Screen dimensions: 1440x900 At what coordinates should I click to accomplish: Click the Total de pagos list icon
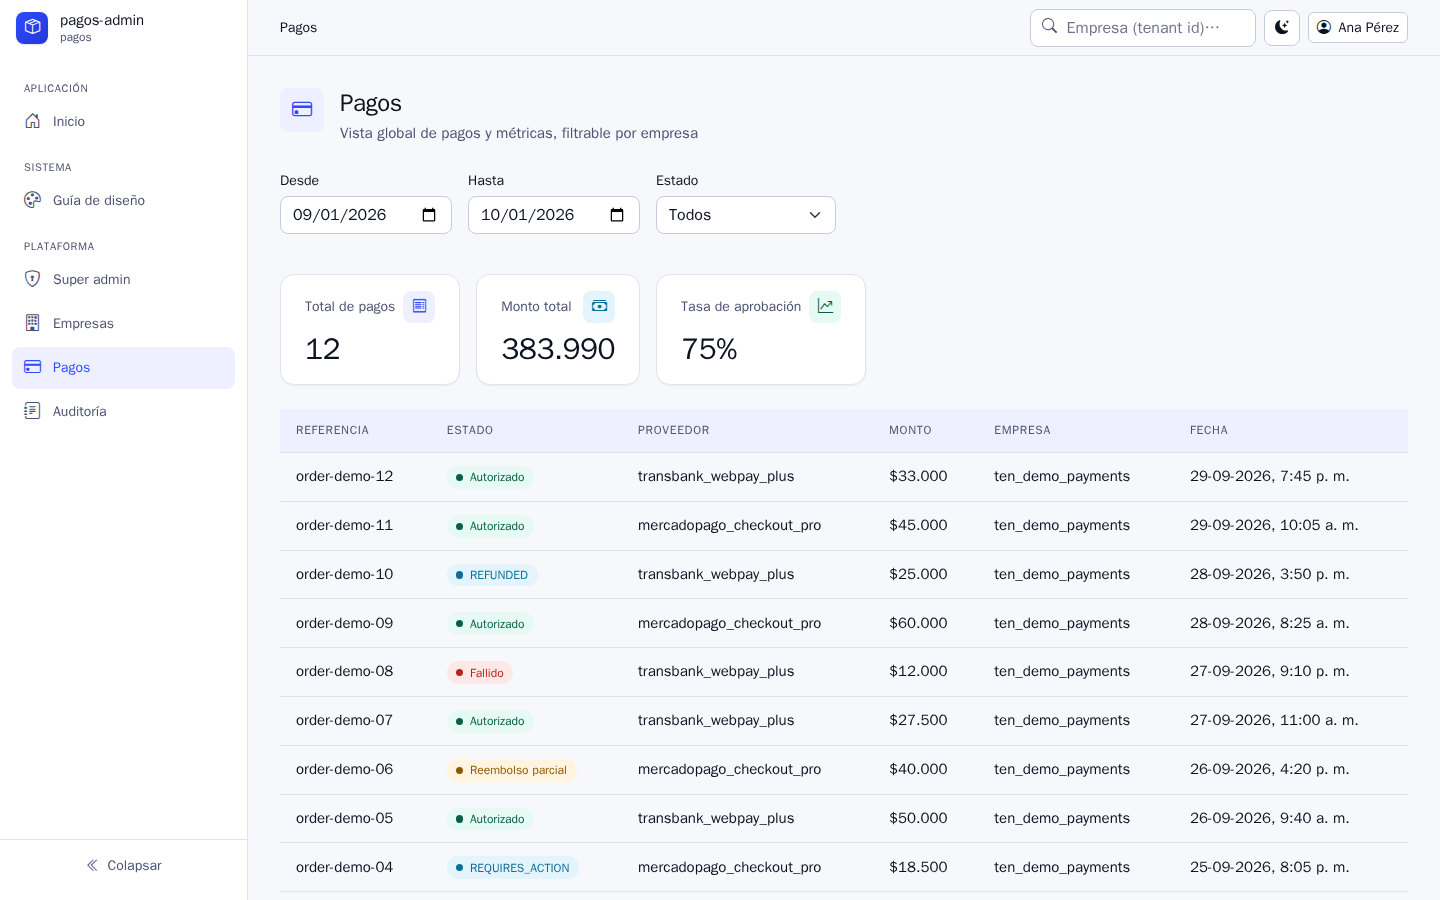[x=419, y=306]
